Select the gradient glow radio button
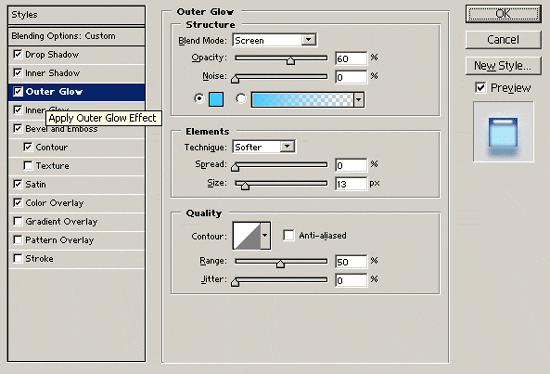 pos(241,99)
